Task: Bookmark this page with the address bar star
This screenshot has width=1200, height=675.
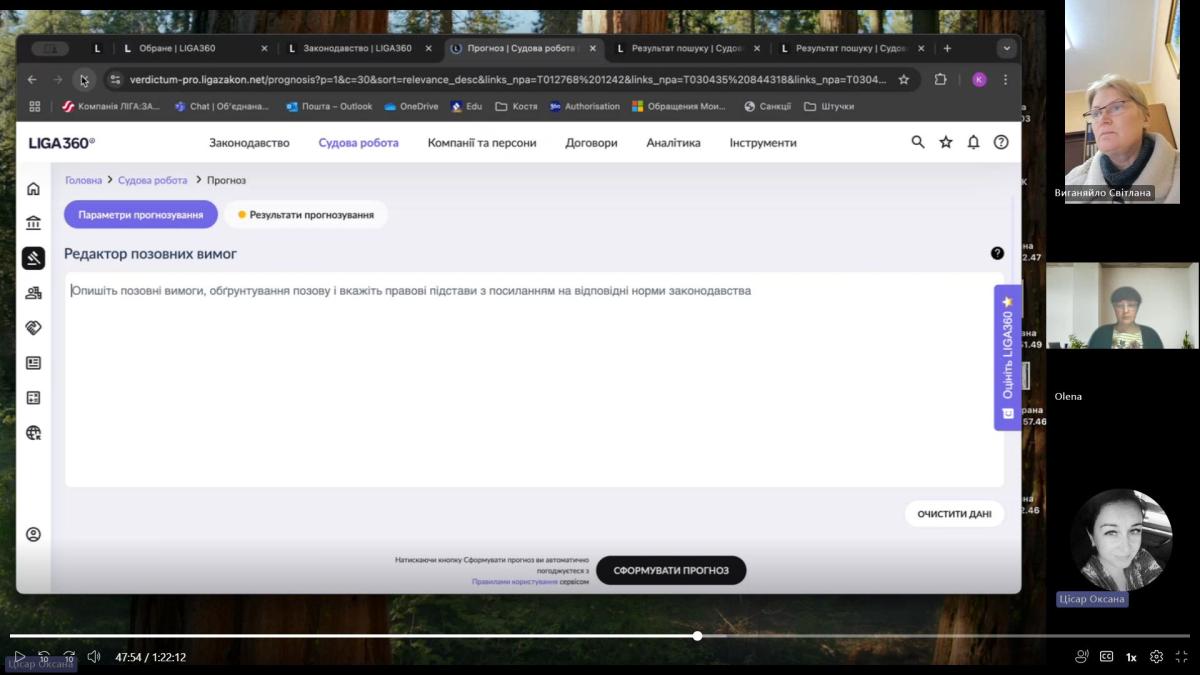Action: click(904, 80)
